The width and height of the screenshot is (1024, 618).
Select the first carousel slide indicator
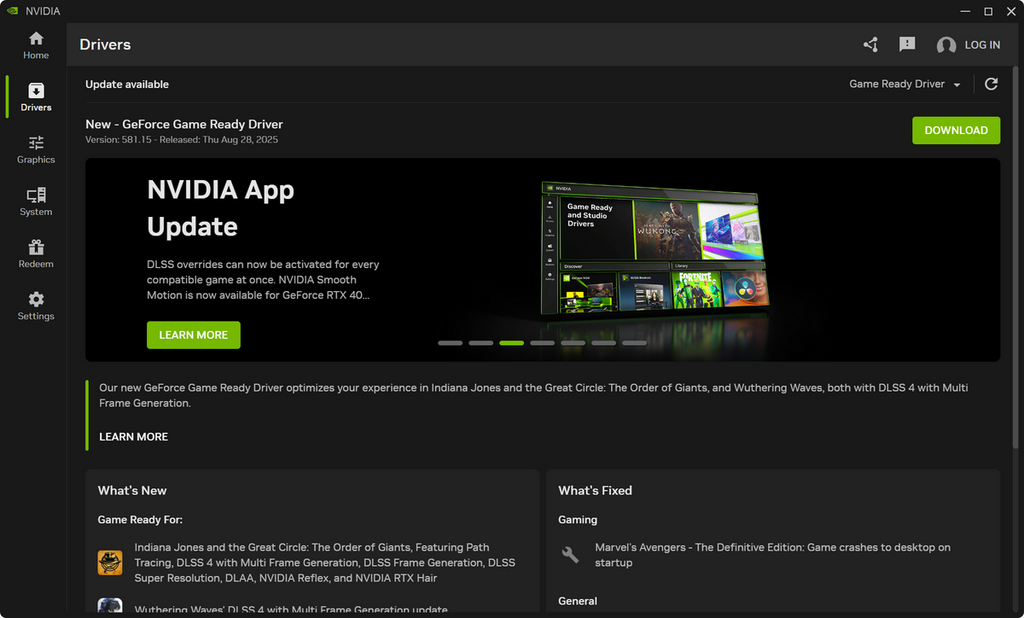[x=450, y=343]
